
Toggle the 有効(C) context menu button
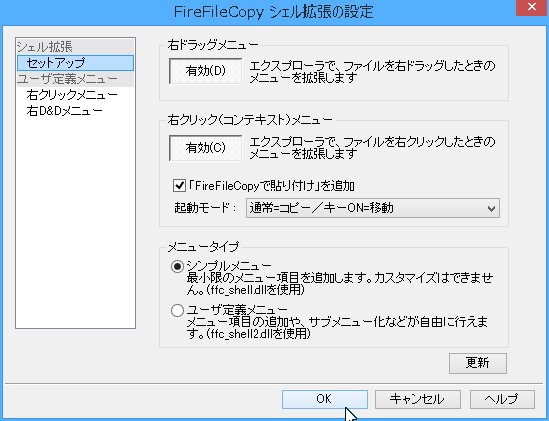[x=206, y=148]
